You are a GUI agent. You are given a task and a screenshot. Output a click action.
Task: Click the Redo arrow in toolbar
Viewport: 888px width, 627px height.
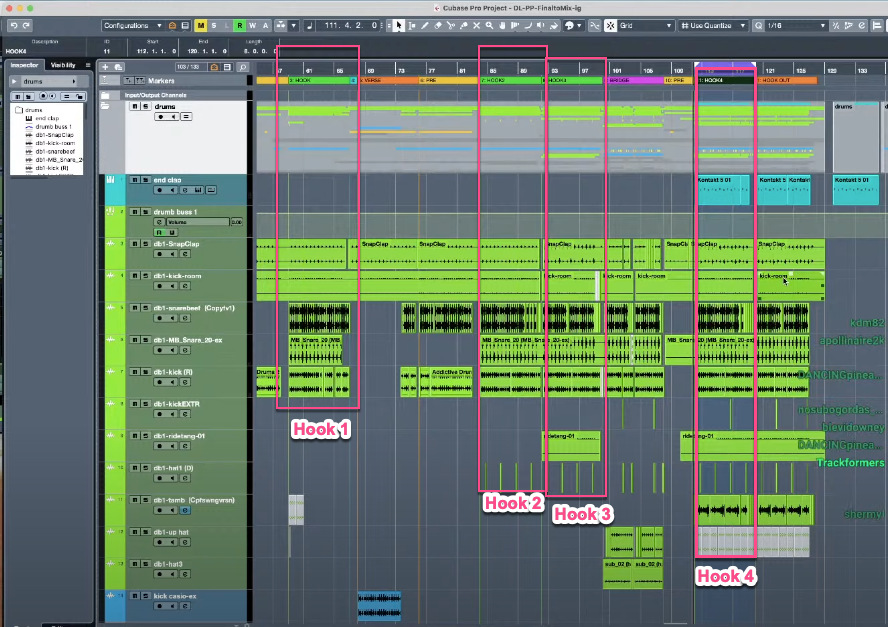[x=26, y=25]
